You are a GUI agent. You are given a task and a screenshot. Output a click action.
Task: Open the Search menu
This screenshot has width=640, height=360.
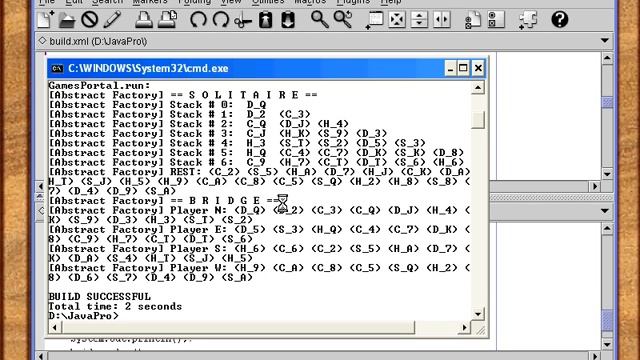click(107, 2)
